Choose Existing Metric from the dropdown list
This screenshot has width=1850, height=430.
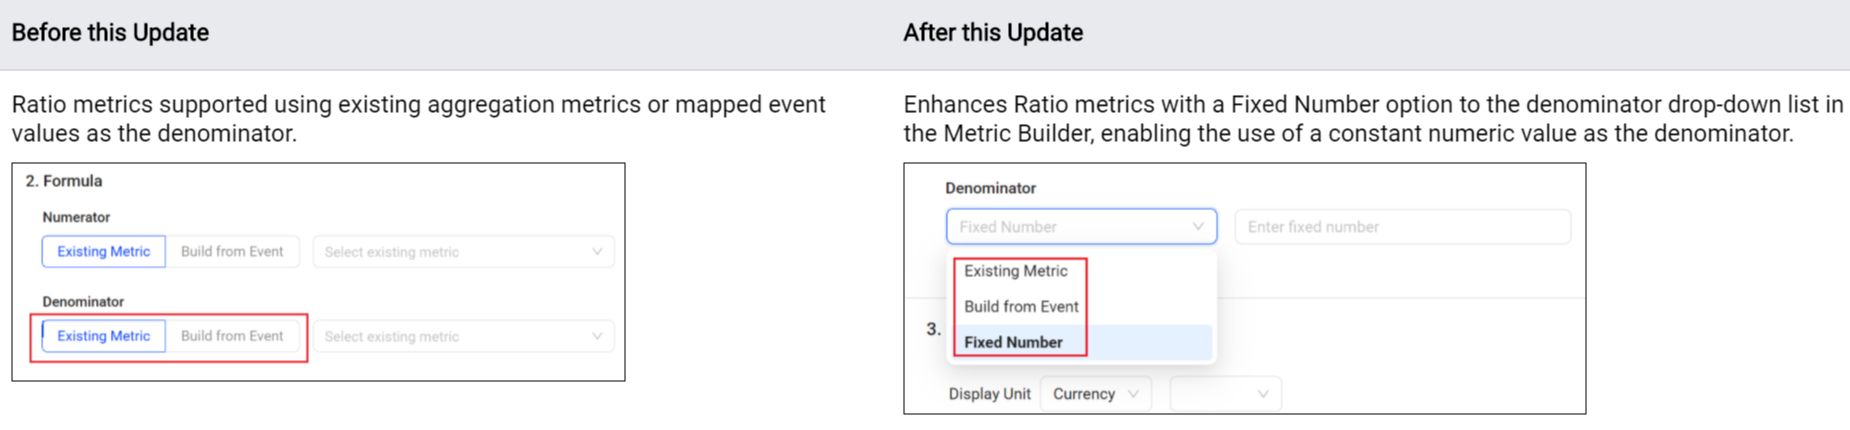pyautogui.click(x=1016, y=271)
